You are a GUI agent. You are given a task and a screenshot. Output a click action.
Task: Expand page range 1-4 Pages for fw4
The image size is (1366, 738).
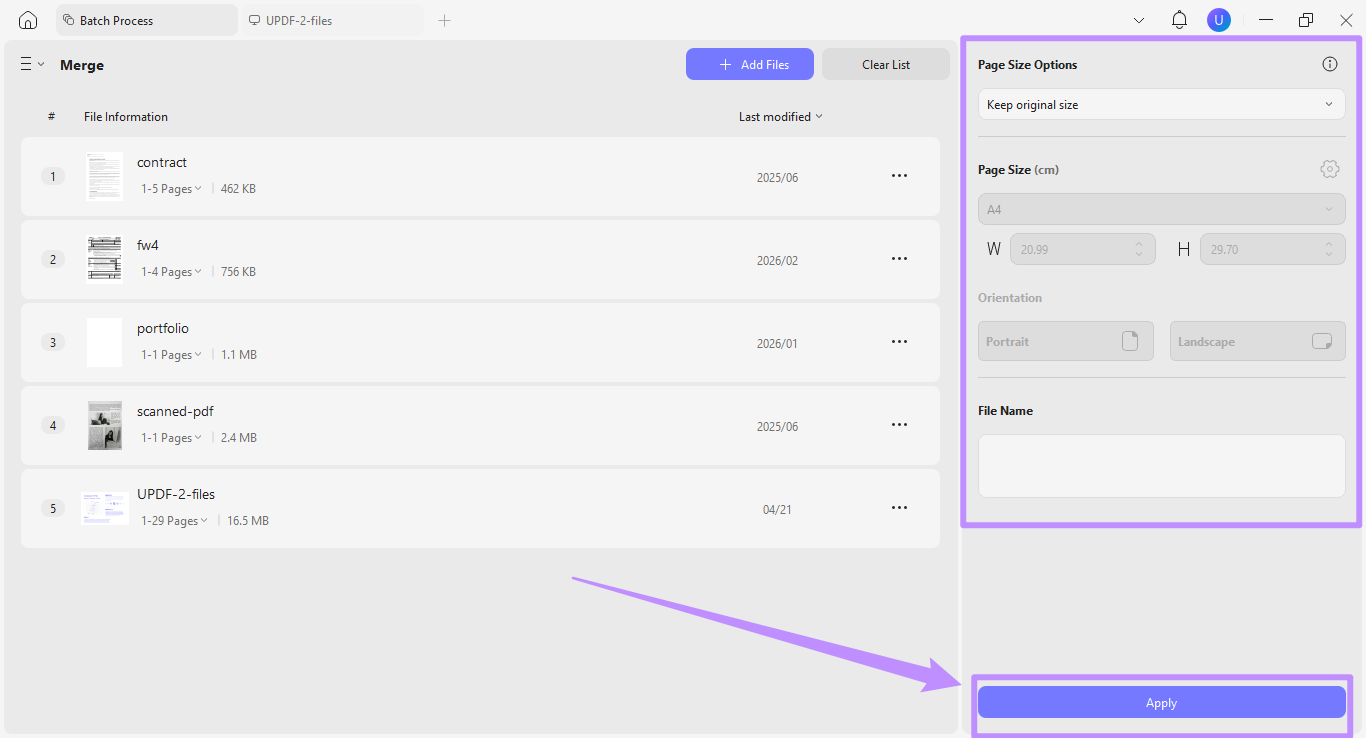click(x=171, y=272)
